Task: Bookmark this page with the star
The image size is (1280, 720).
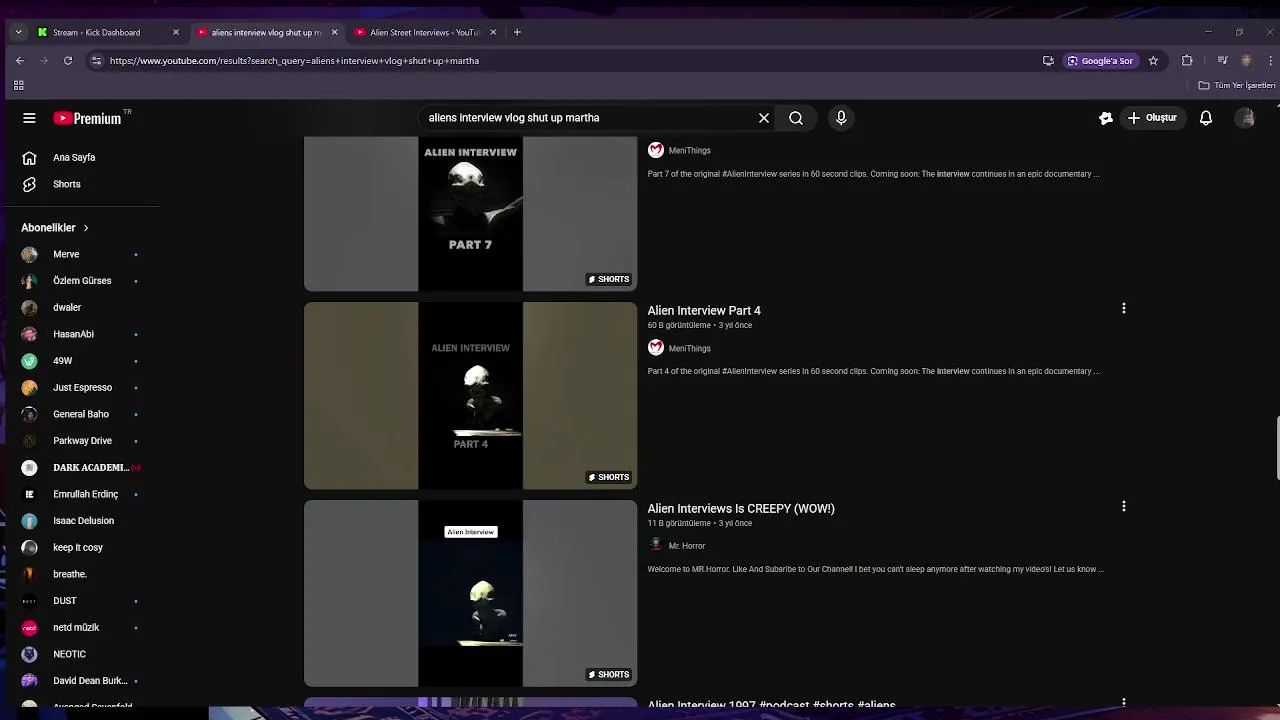Action: coord(1153,60)
